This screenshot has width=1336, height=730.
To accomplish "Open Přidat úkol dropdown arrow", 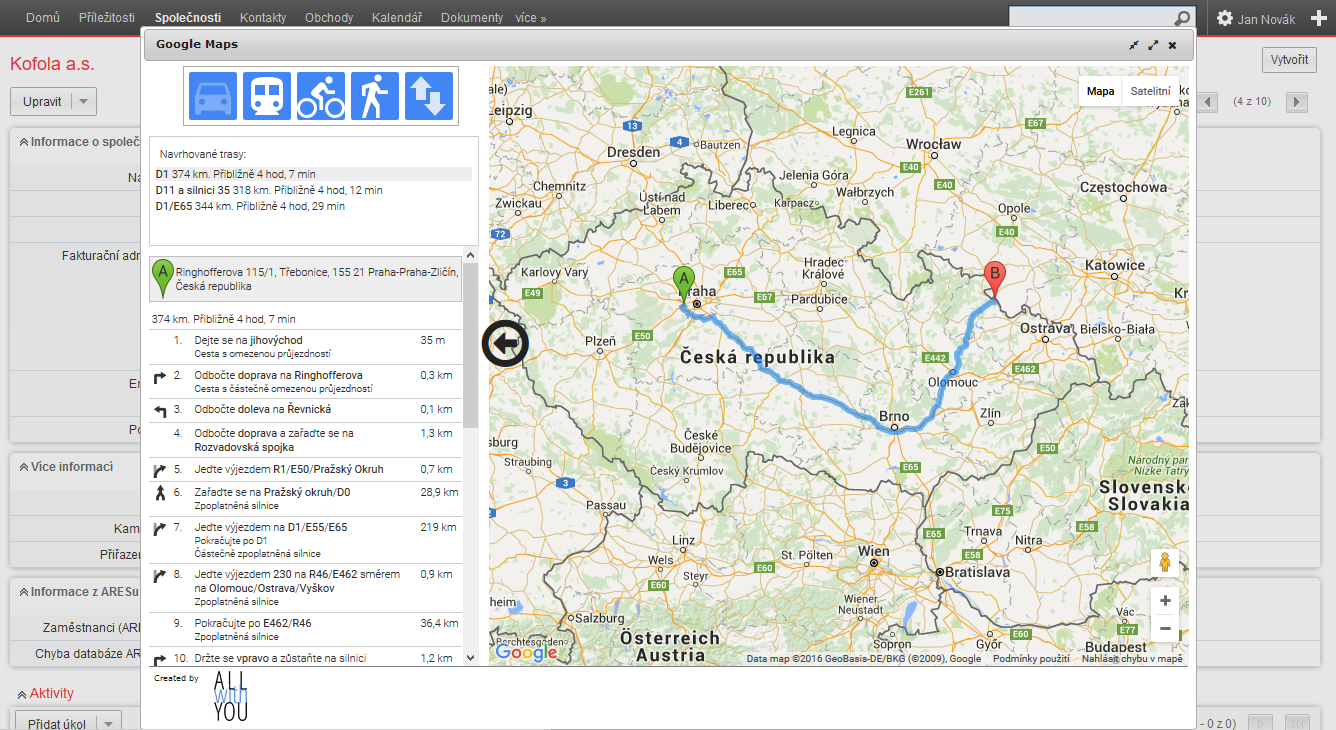I will [x=108, y=723].
